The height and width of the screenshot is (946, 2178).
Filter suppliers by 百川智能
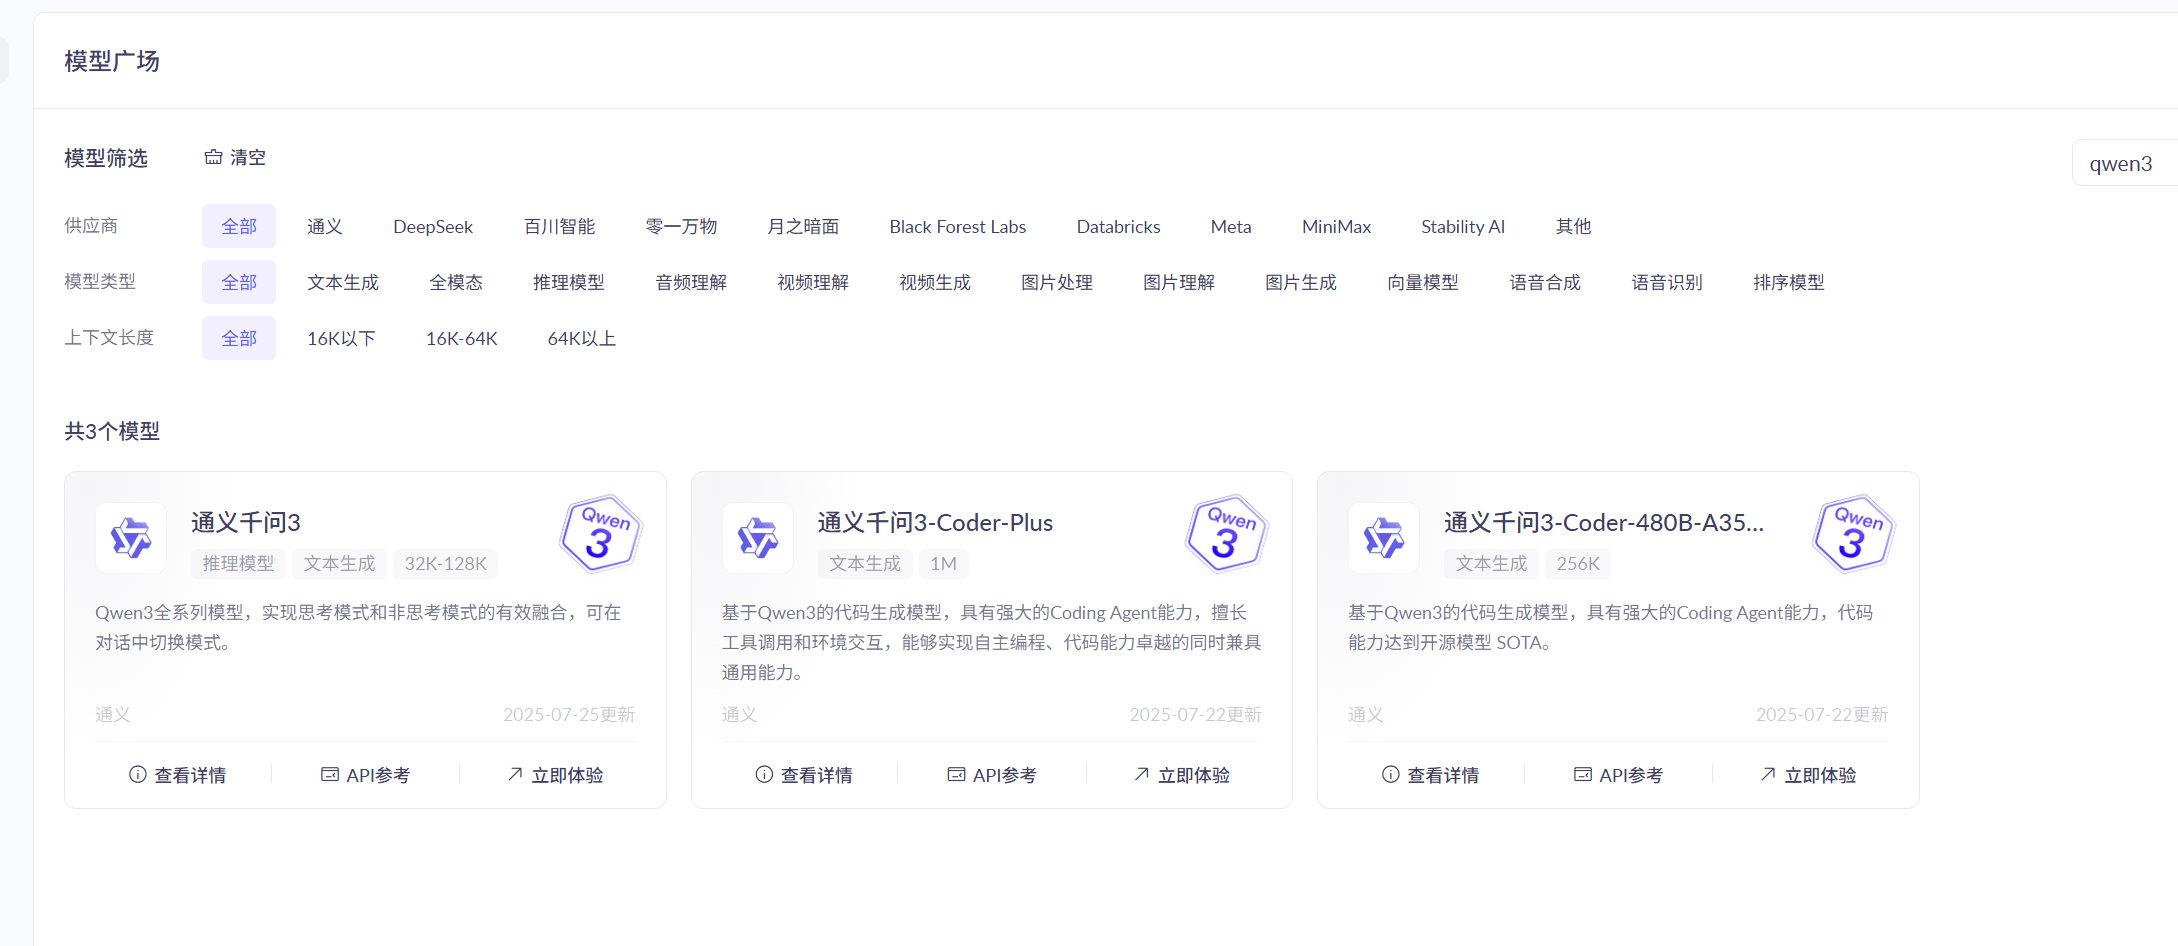click(560, 226)
